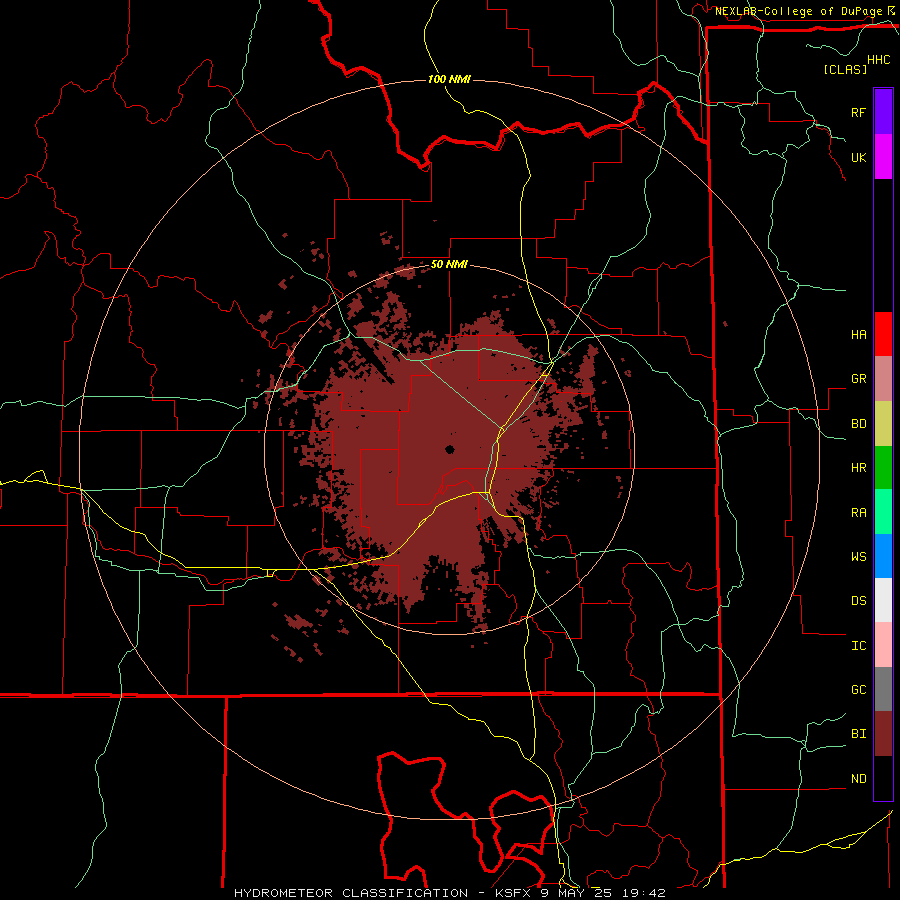Select the yellow BD legend swatch

click(x=883, y=424)
